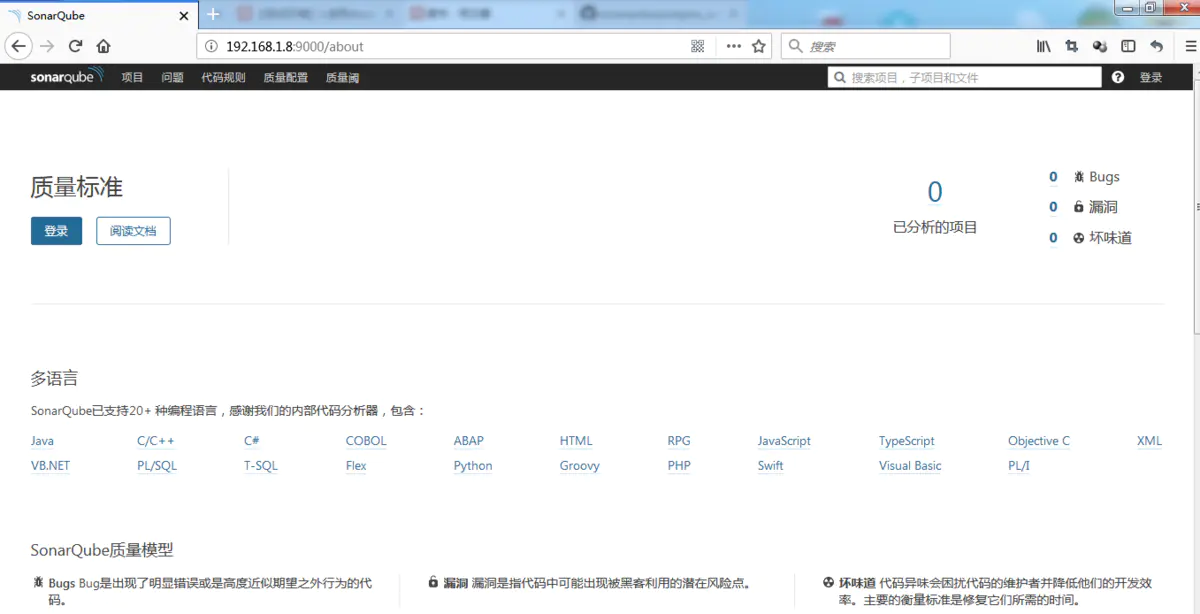Open the ABAP language link
This screenshot has height=614, width=1200.
click(469, 441)
